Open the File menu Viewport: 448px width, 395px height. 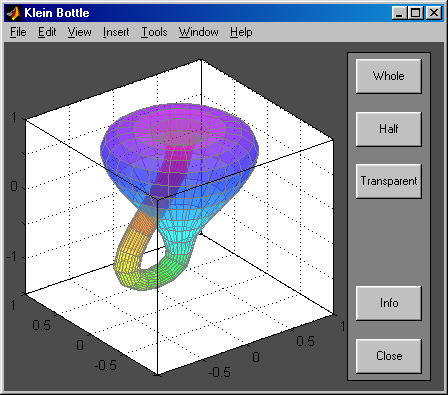coord(18,32)
